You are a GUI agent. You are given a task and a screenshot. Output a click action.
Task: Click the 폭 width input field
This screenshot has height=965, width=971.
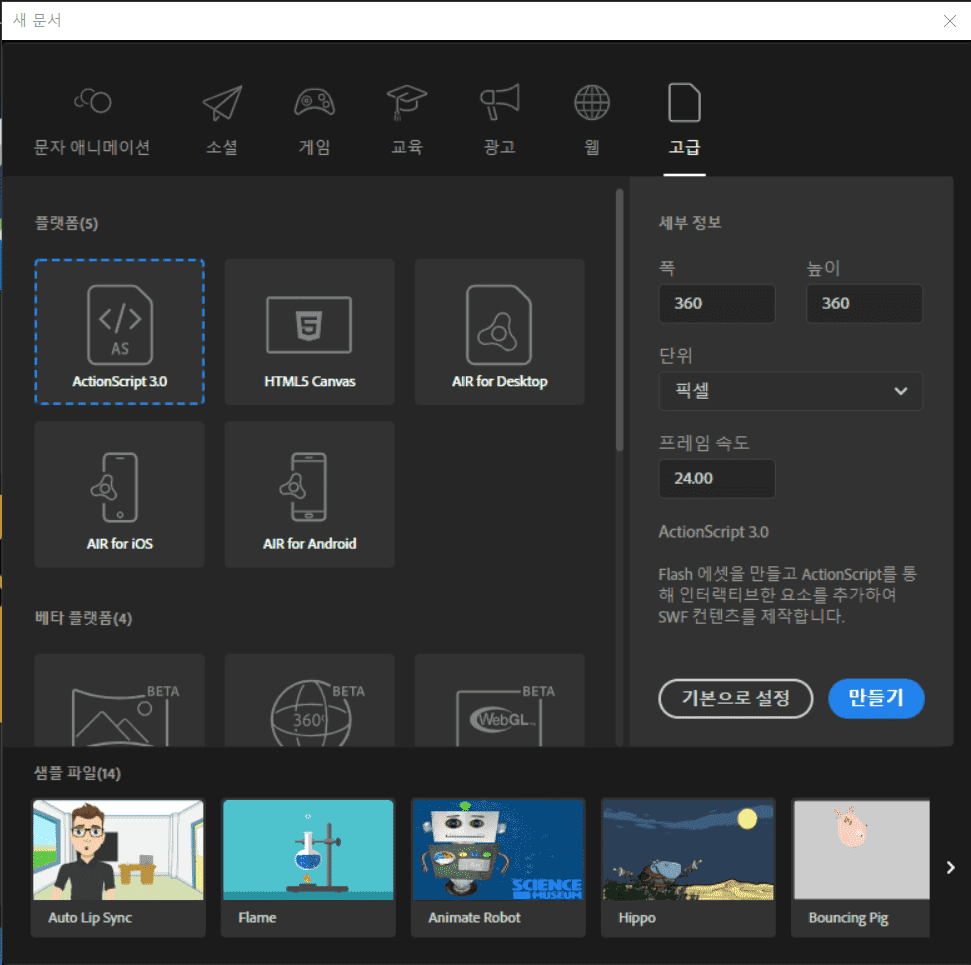pos(716,303)
